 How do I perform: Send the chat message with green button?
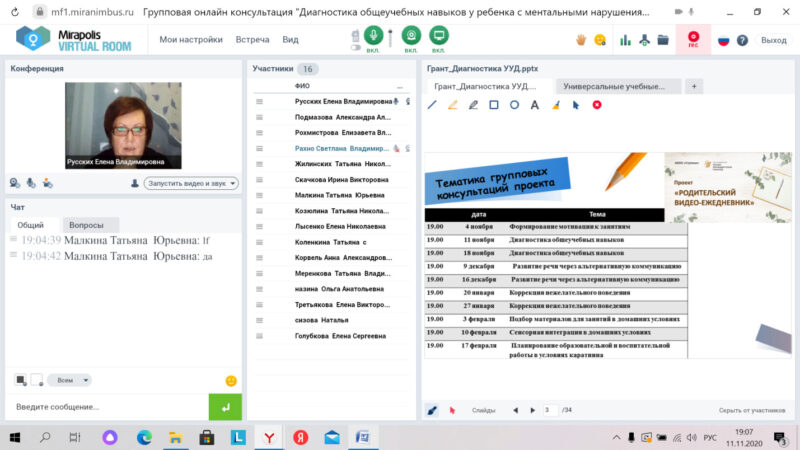point(225,407)
